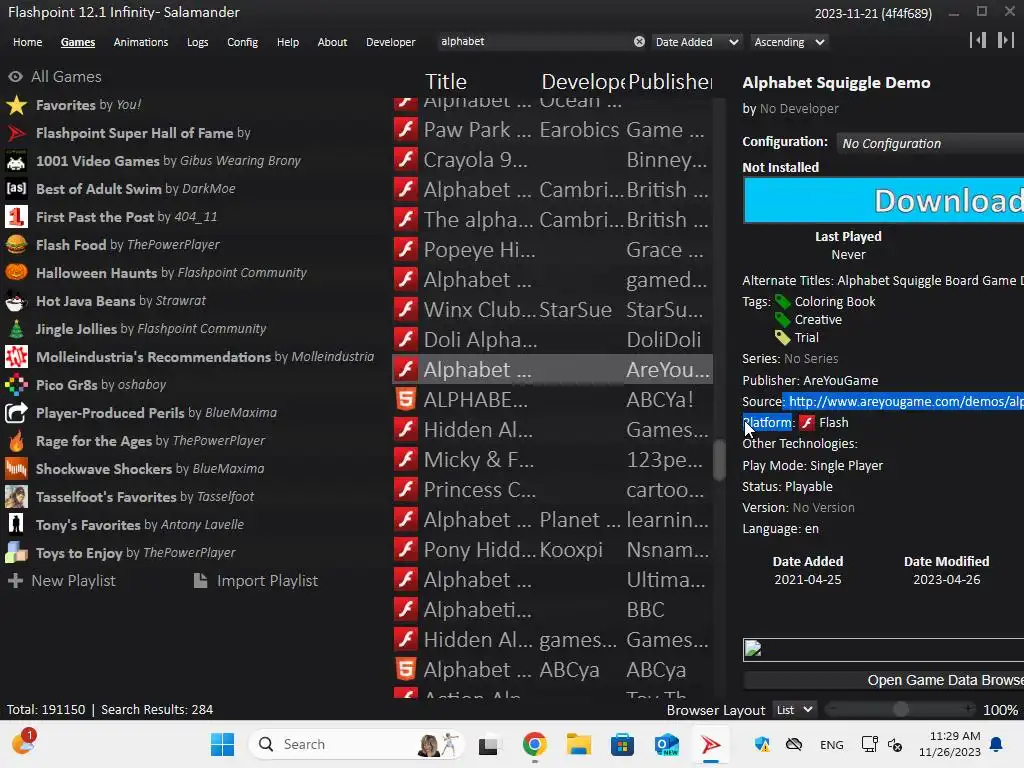Open Game Data Browser
The height and width of the screenshot is (768, 1024).
[x=884, y=680]
